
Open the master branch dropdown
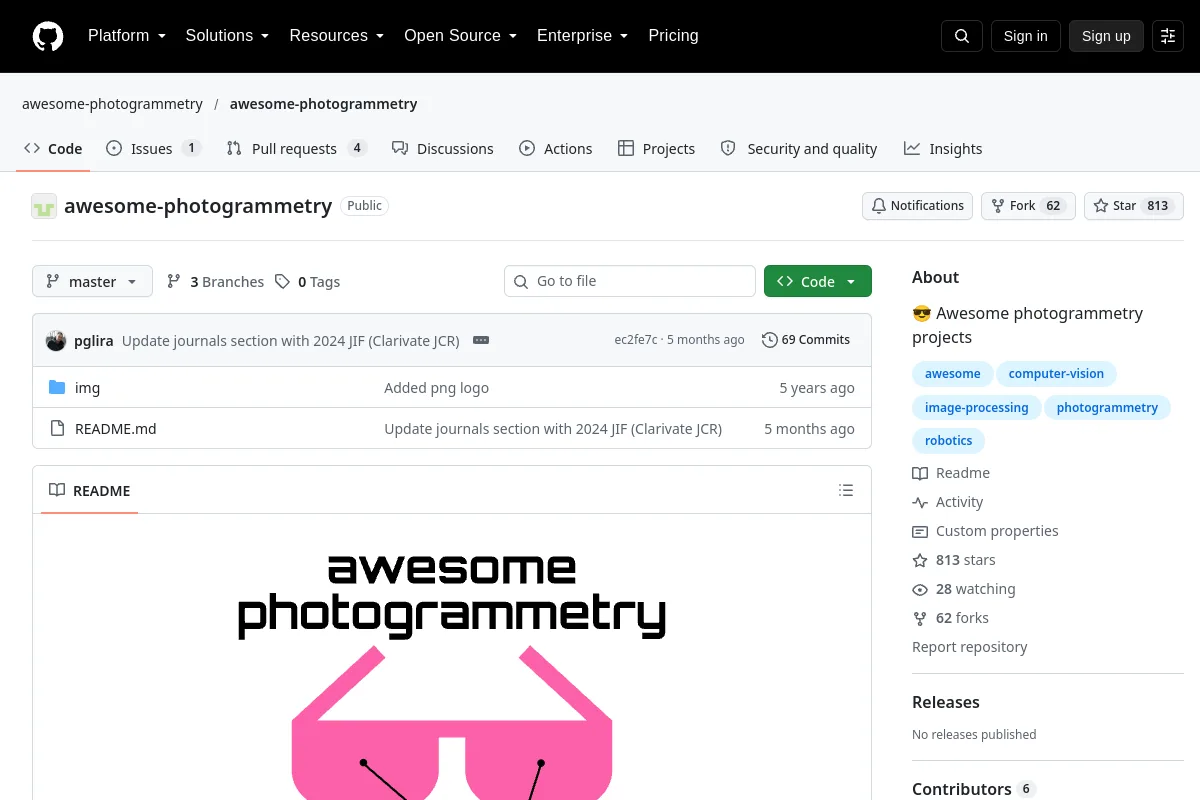tap(92, 281)
